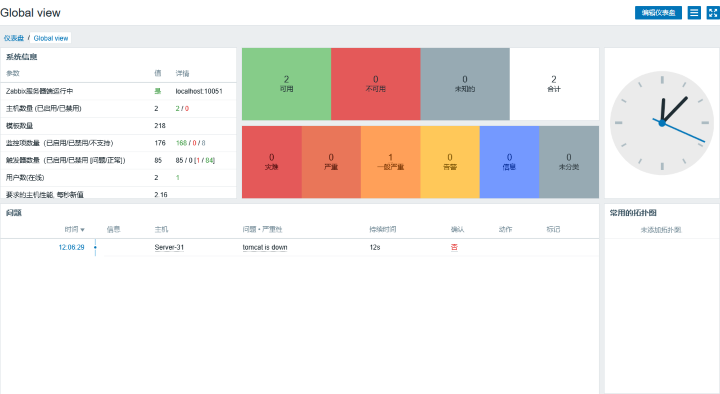Open the first breadcrumb link before Global view

[14, 38]
